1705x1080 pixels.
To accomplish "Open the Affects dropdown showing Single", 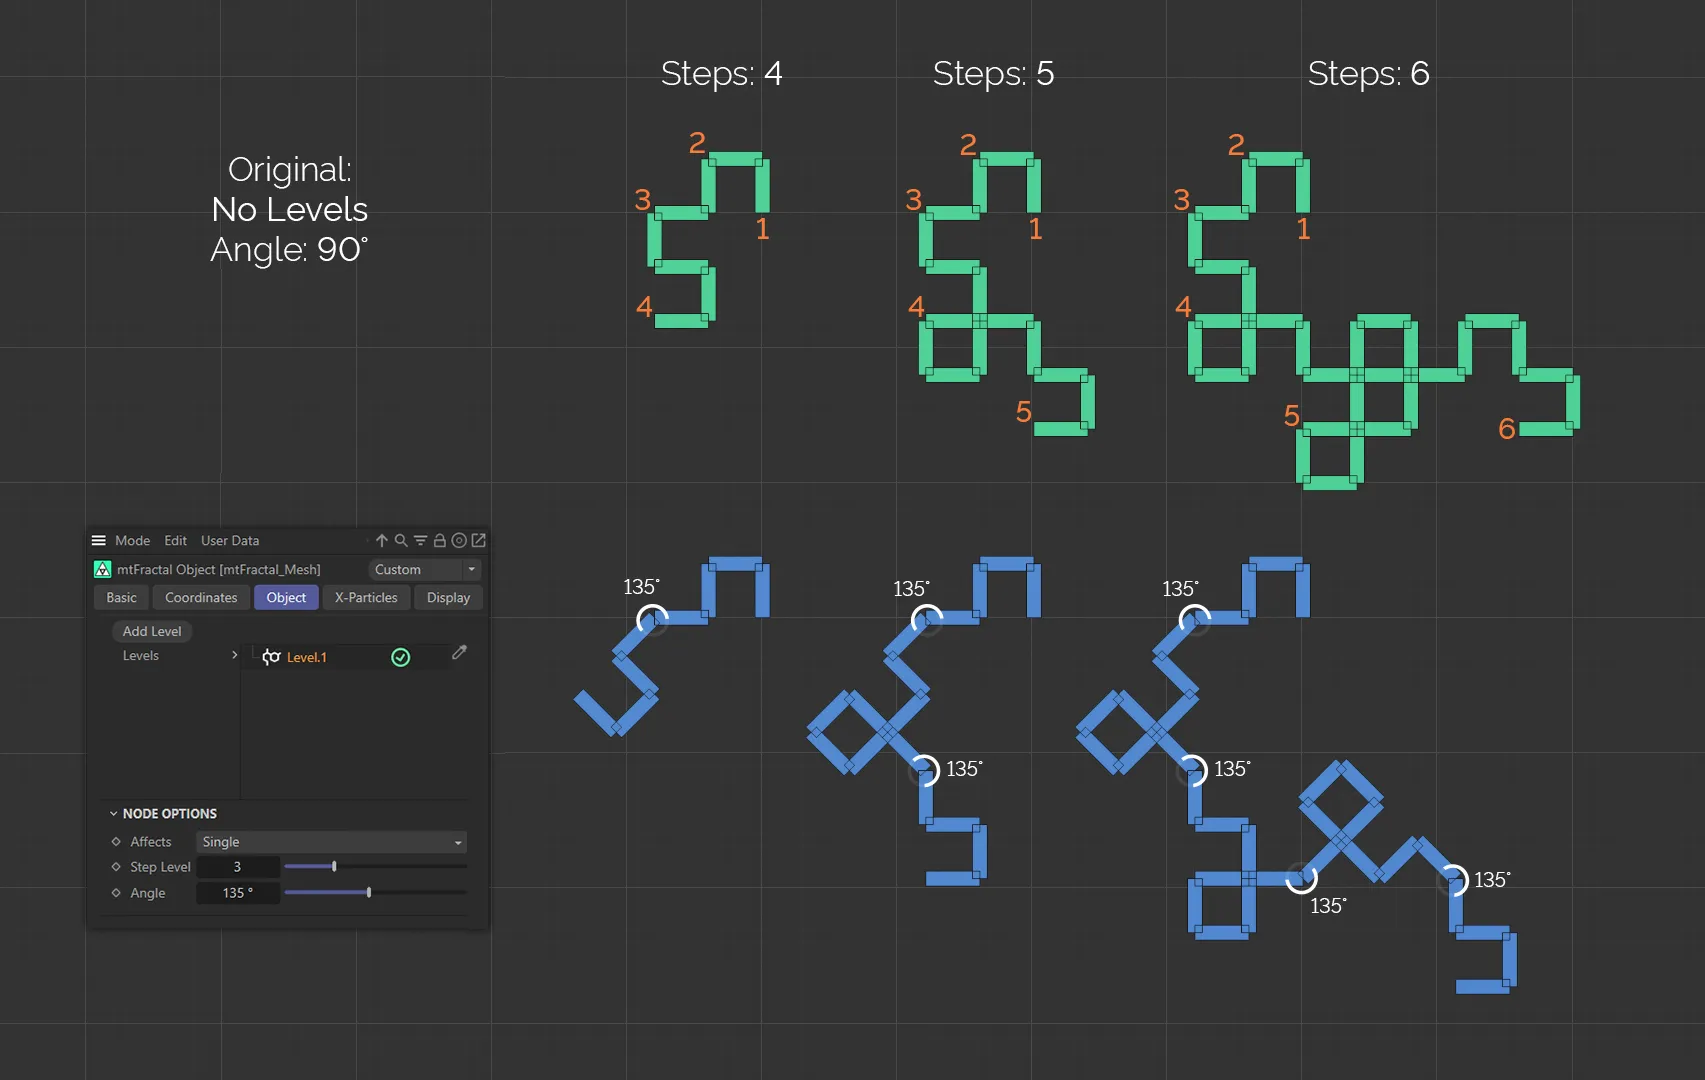I will tap(331, 842).
